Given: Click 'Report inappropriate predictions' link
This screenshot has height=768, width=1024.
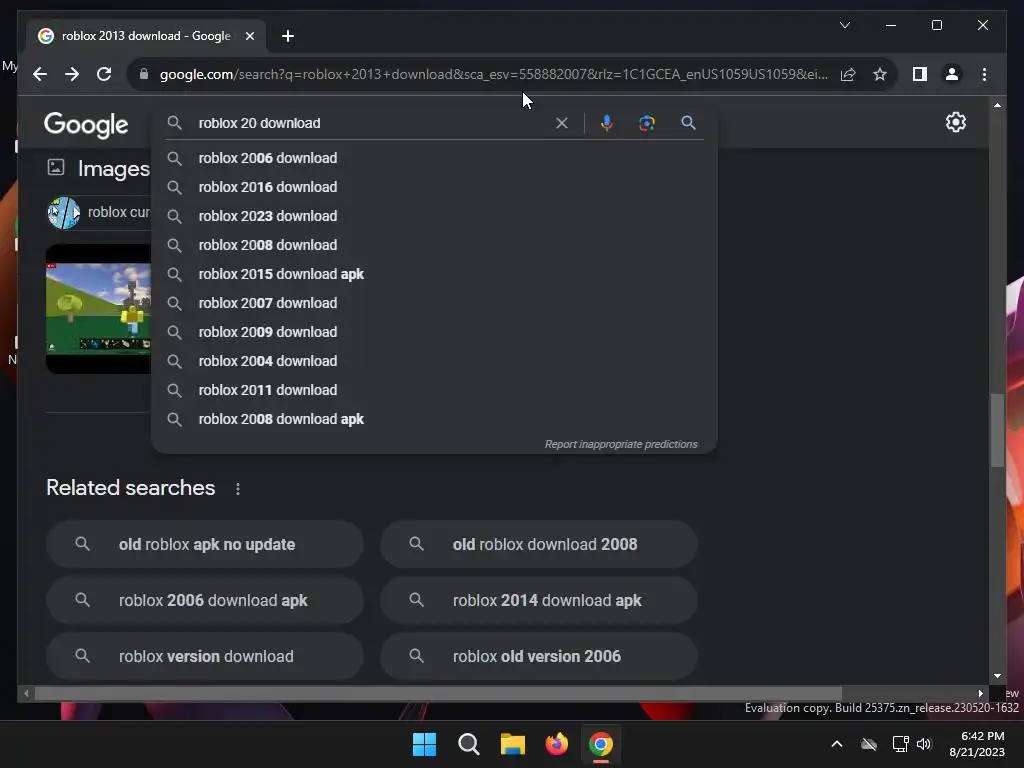Looking at the screenshot, I should tap(621, 444).
